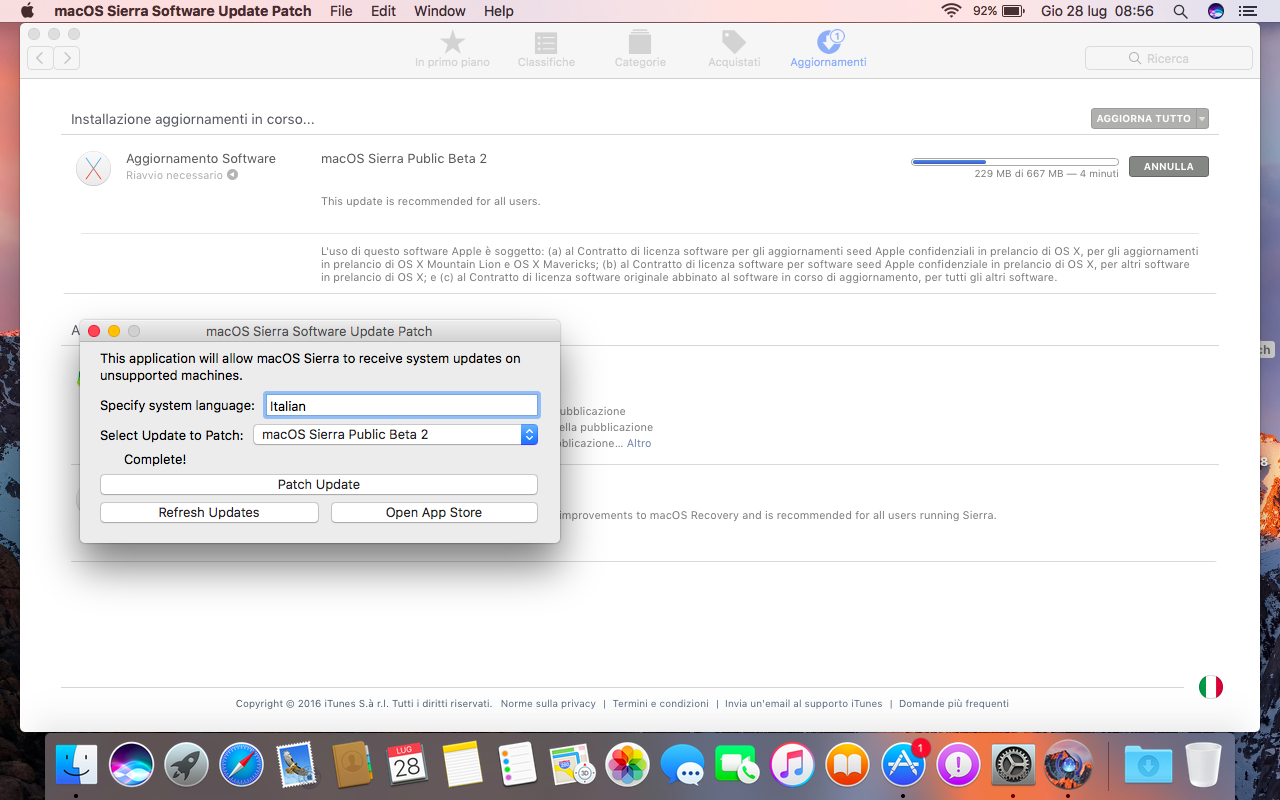
Task: Click the macOS Sierra download progress bar
Action: [x=1015, y=161]
